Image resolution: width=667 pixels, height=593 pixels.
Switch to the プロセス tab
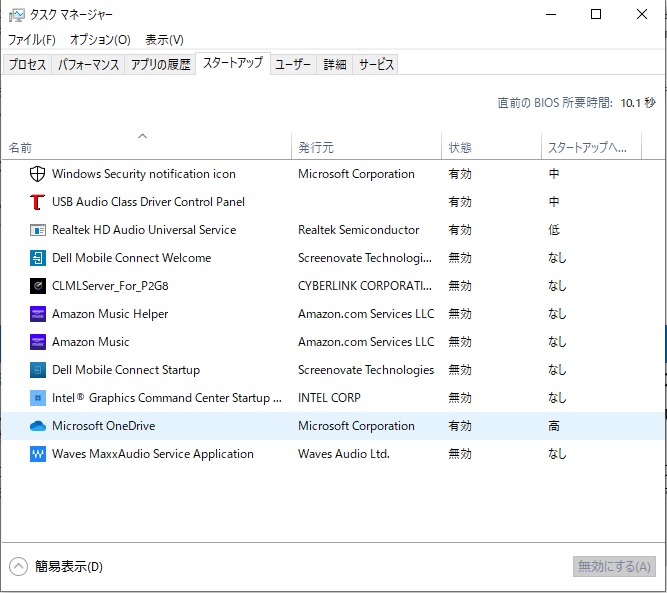pos(27,64)
